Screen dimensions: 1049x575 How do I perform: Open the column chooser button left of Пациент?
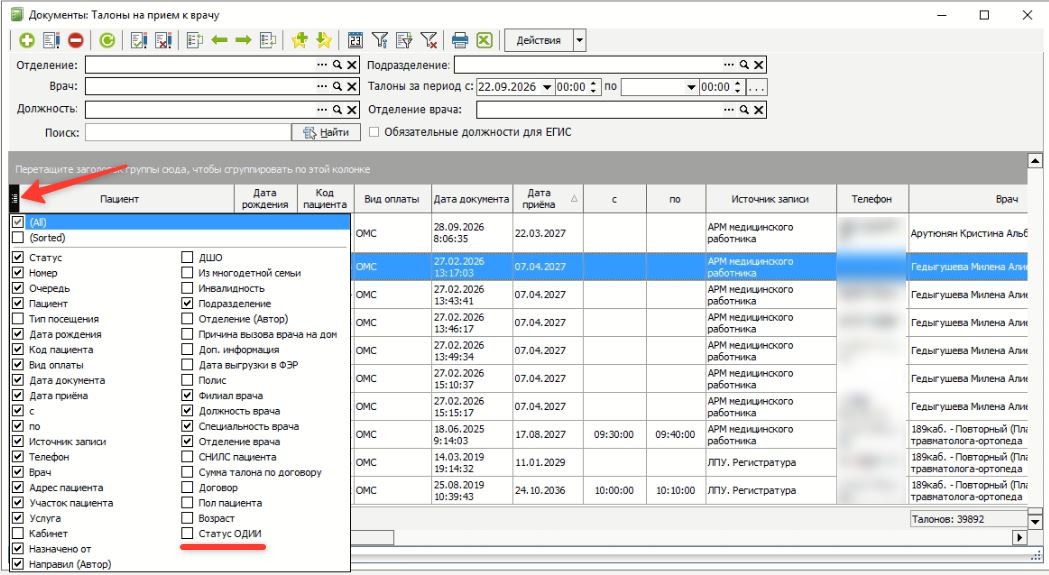pos(15,198)
